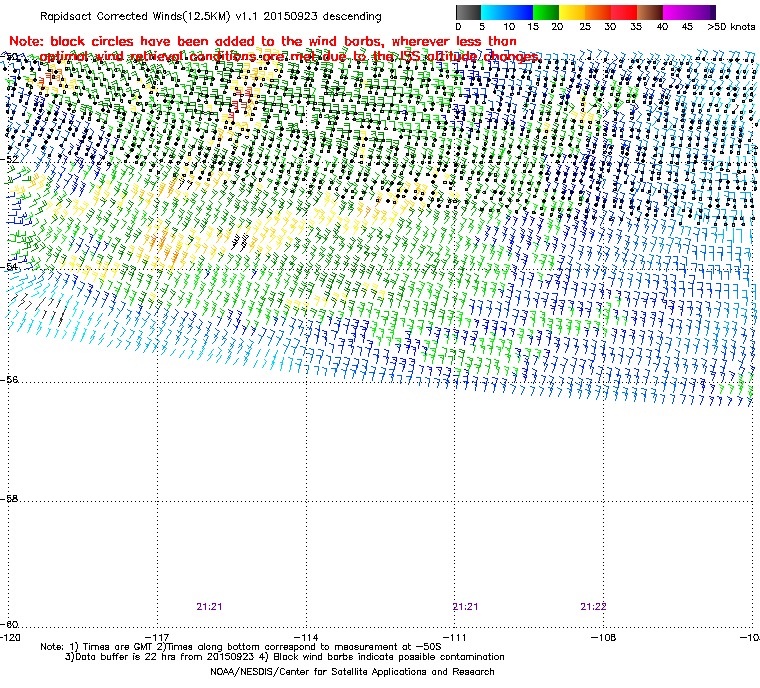Viewport: 760px width, 688px height.
Task: Click the 'Note: 1) Times are GMT' footer line
Action: (241, 647)
